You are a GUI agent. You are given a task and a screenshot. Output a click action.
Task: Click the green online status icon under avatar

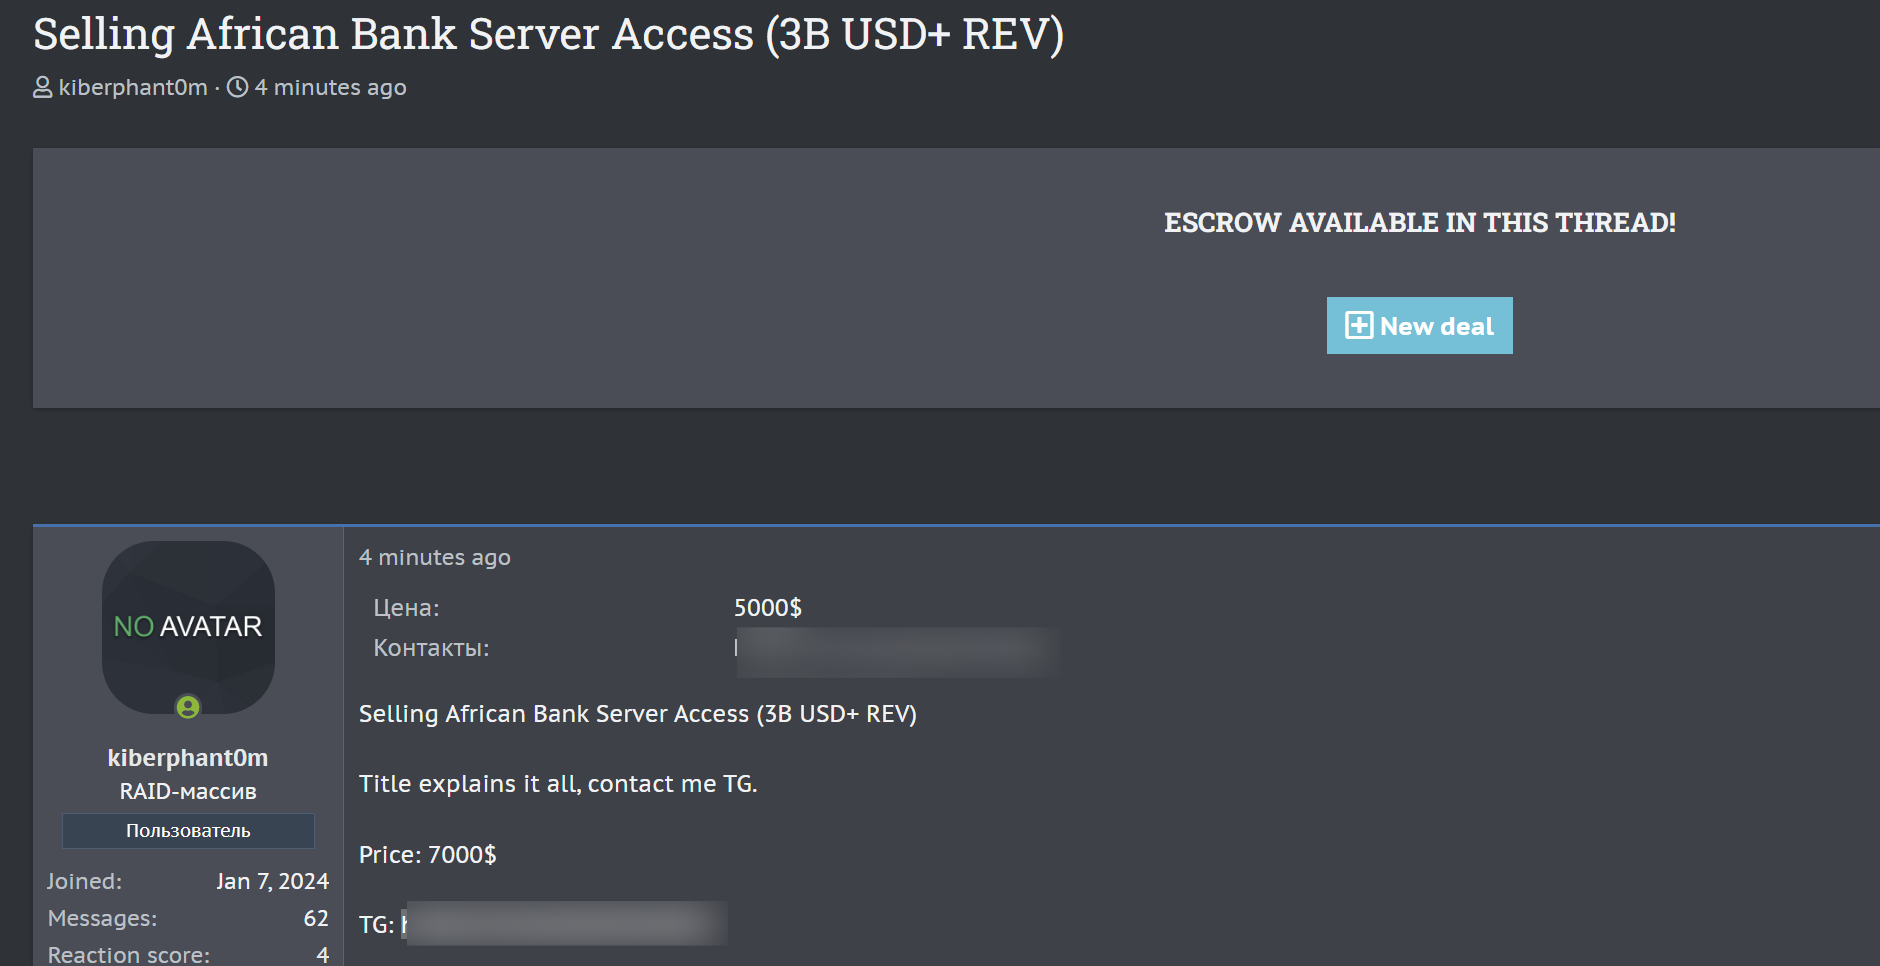point(188,707)
